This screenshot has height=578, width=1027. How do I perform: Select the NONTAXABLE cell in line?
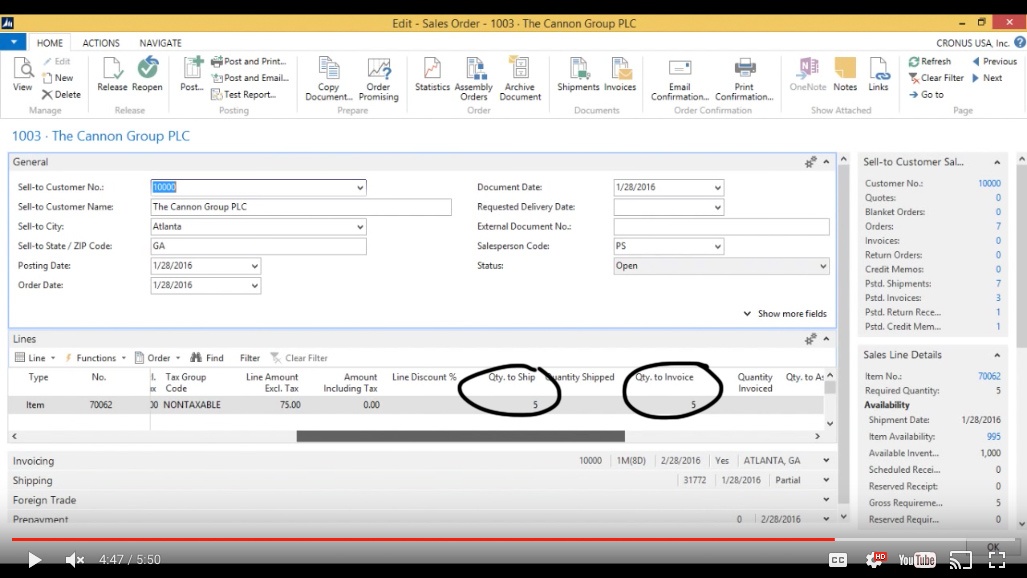(192, 405)
